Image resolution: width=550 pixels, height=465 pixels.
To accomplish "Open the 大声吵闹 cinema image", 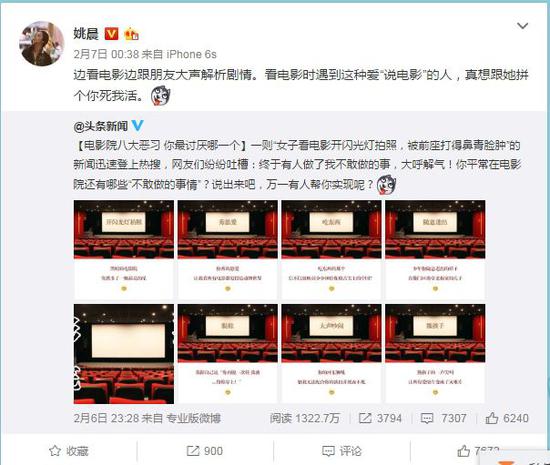I will [331, 354].
